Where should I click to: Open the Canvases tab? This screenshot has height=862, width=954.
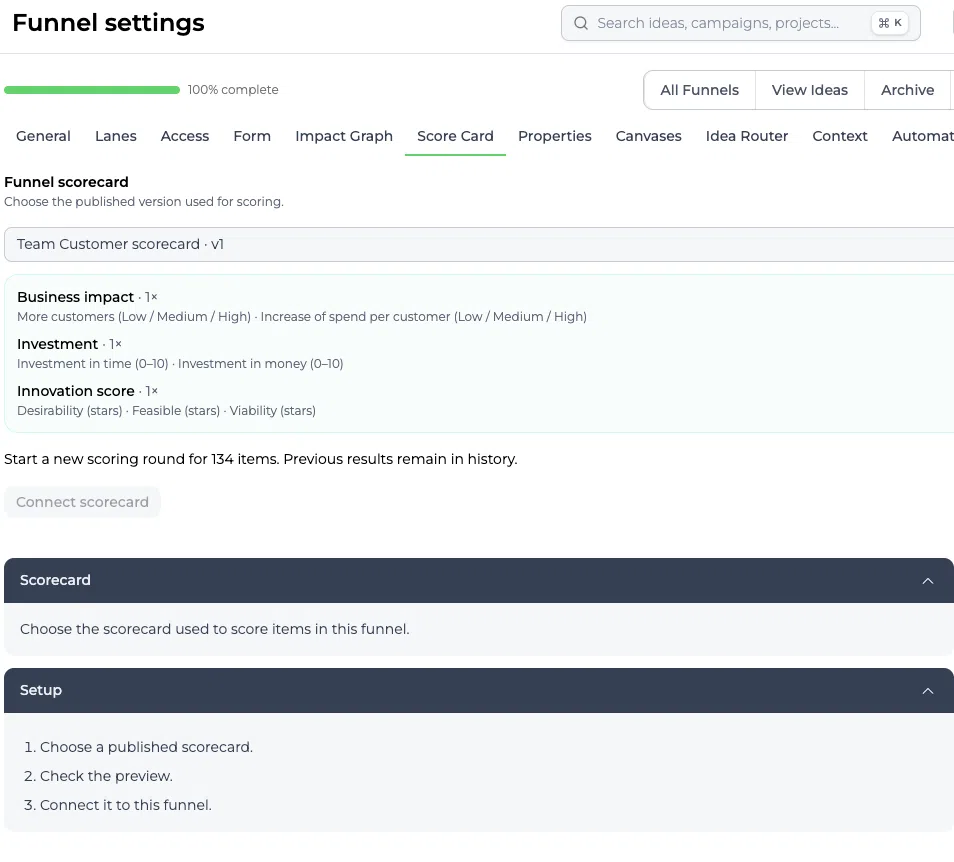[649, 136]
